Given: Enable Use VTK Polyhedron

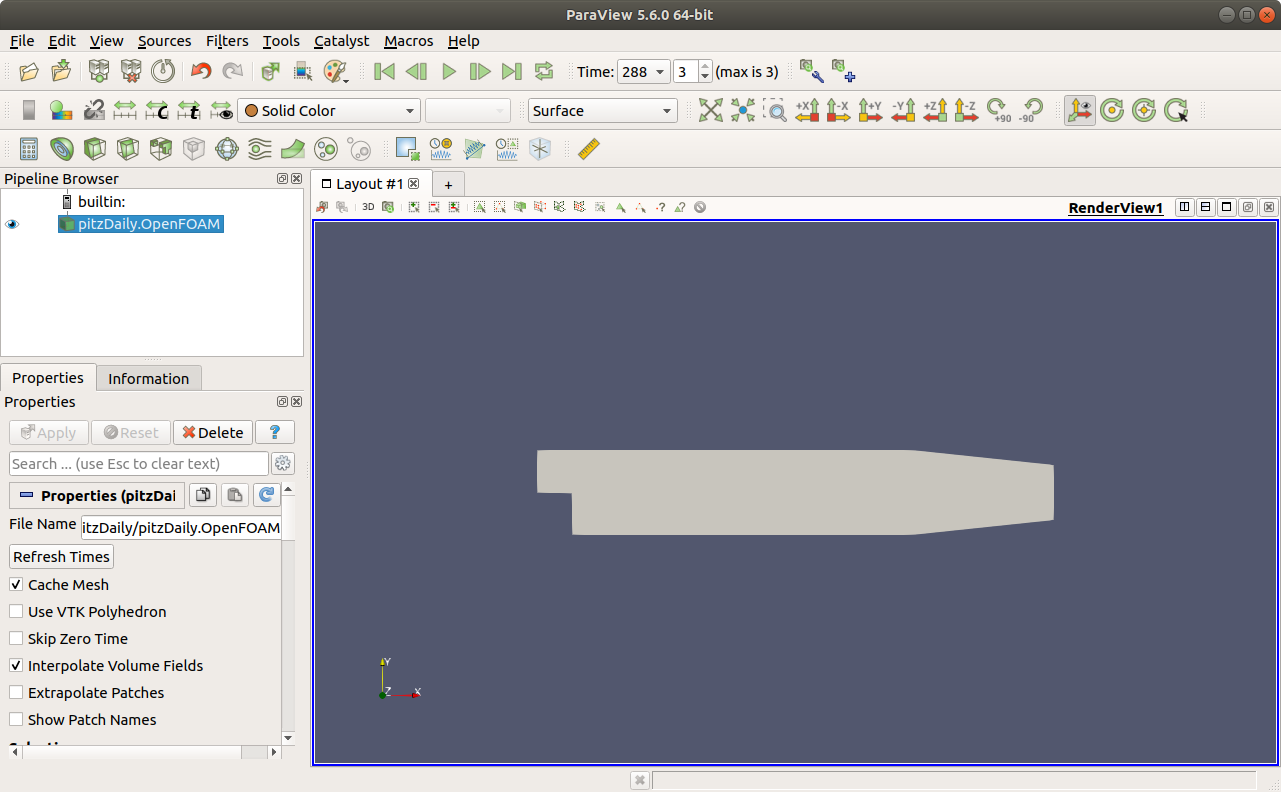Looking at the screenshot, I should pyautogui.click(x=16, y=611).
